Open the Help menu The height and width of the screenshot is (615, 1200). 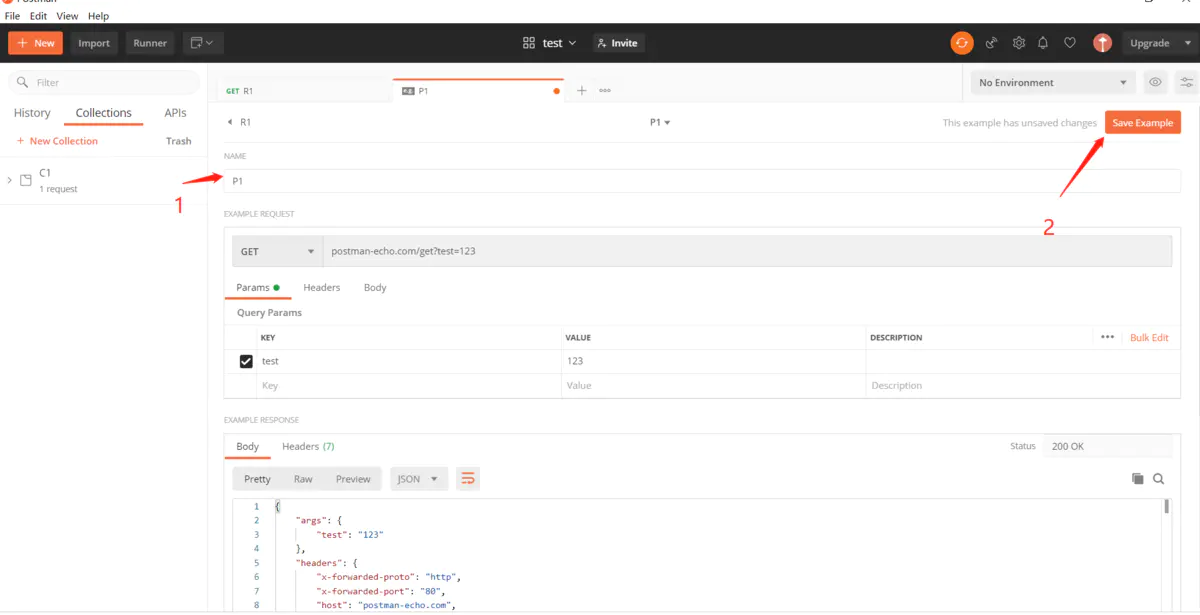pyautogui.click(x=98, y=16)
